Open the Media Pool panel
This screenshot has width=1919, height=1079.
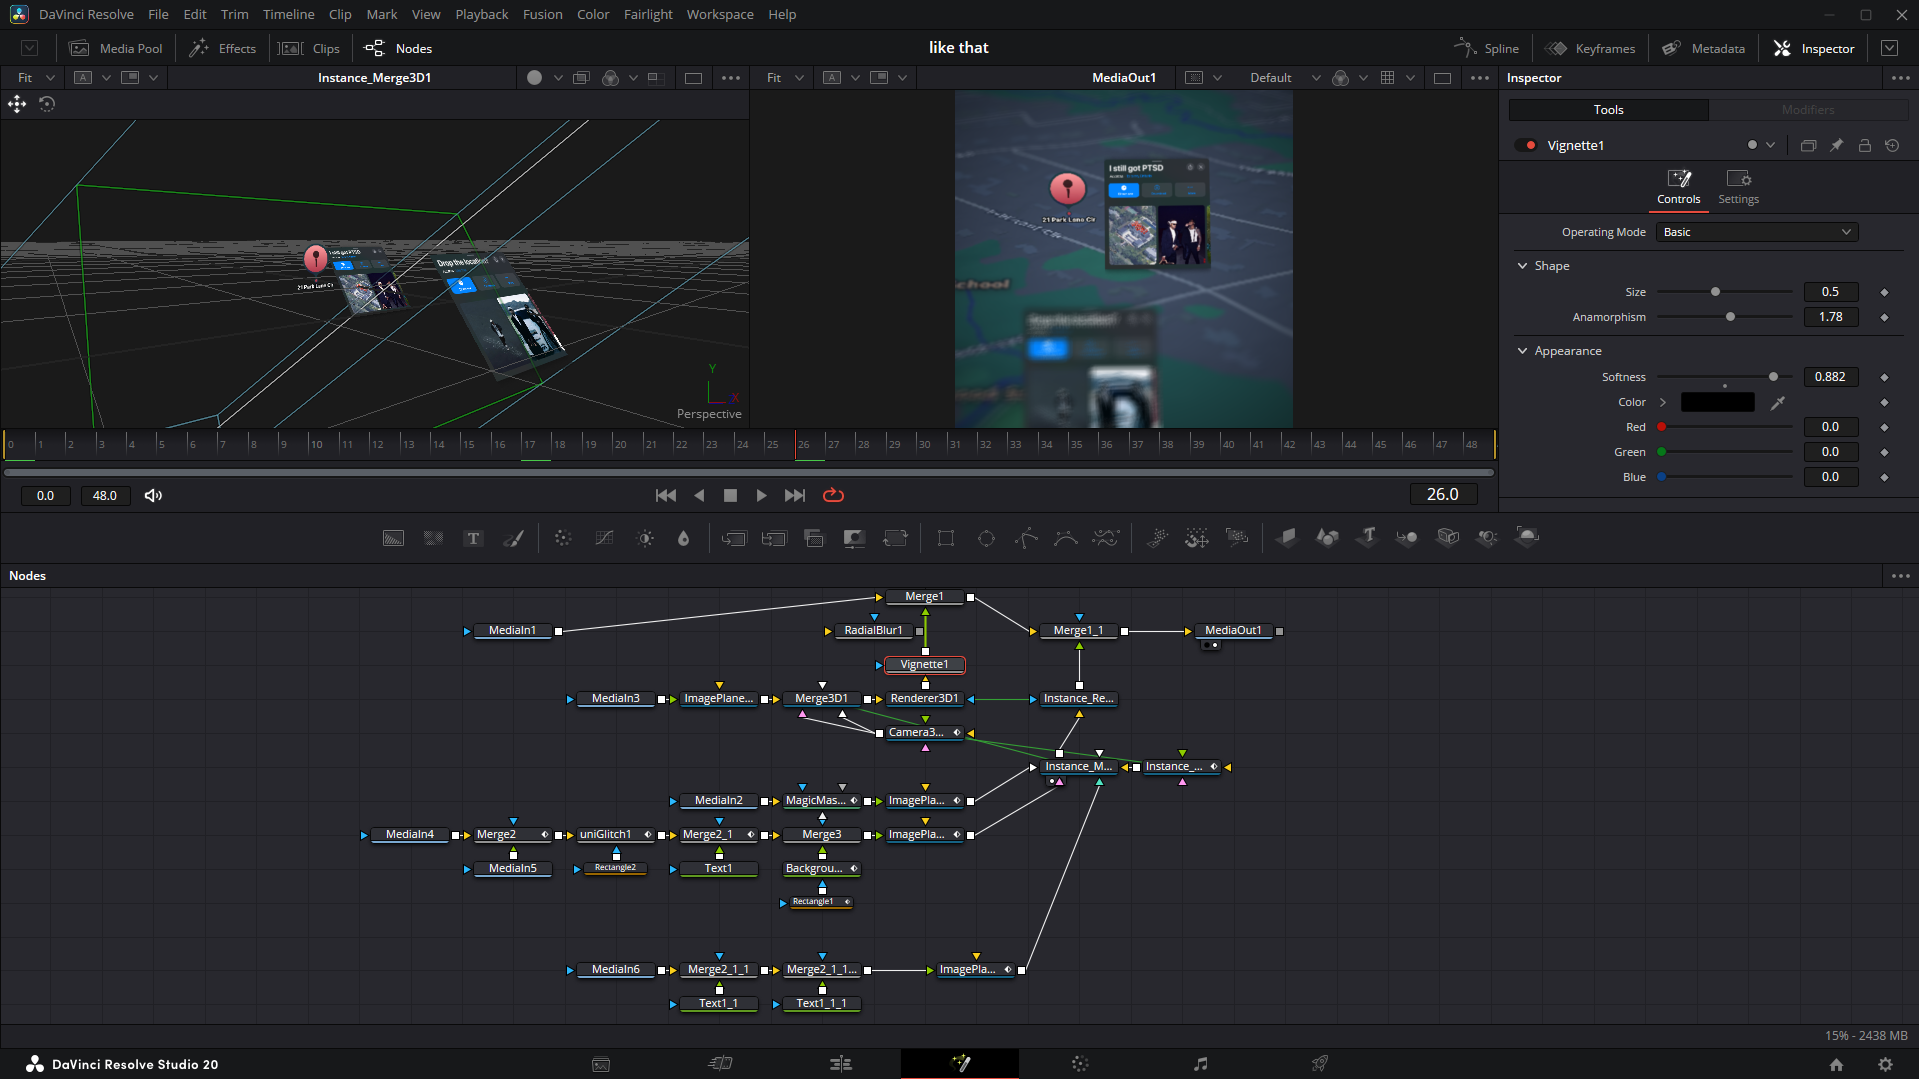(x=116, y=48)
